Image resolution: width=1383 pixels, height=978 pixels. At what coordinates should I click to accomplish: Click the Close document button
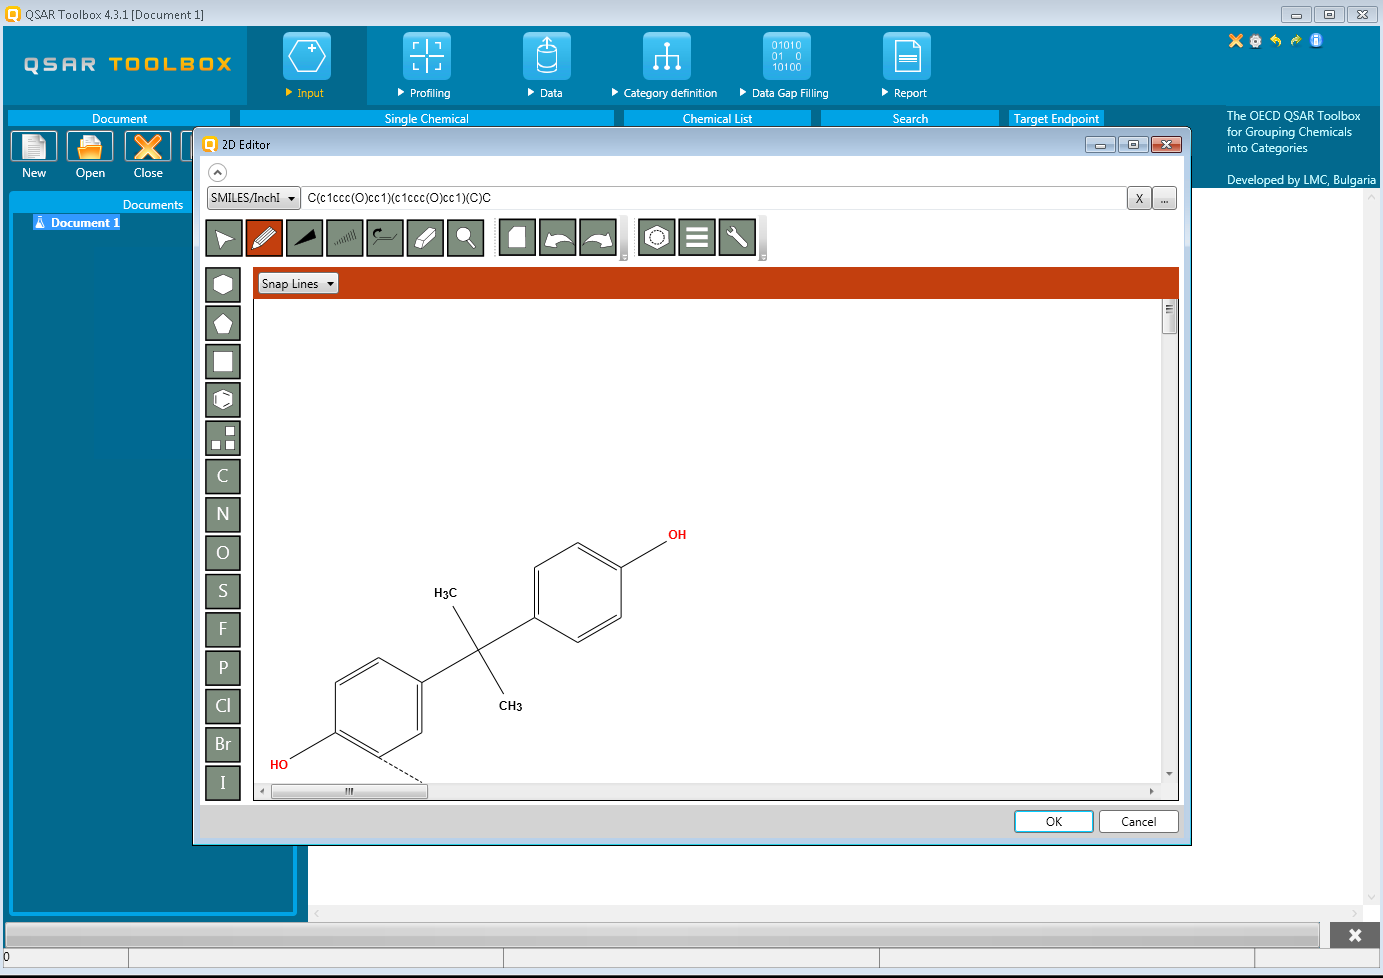148,155
